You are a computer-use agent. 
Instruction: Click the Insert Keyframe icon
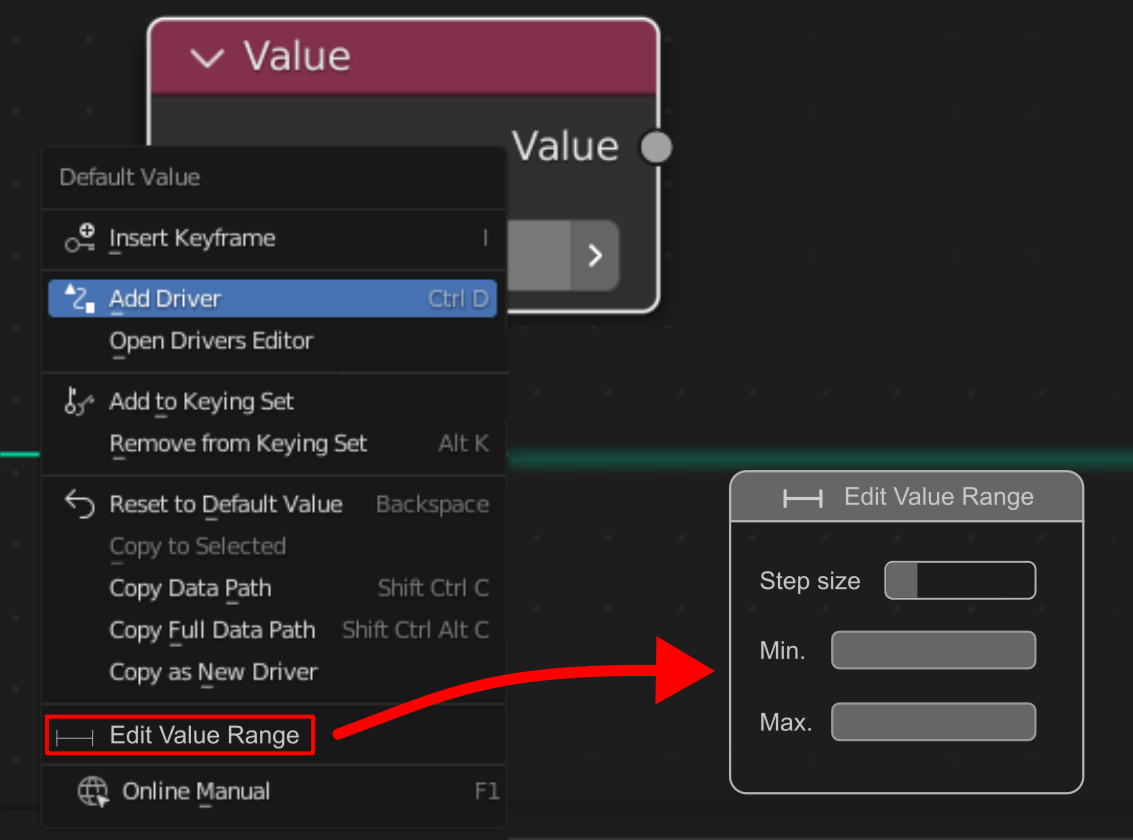(x=79, y=238)
